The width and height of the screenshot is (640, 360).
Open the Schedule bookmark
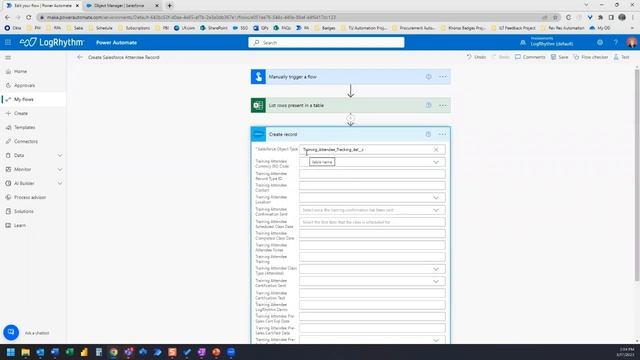click(100, 28)
